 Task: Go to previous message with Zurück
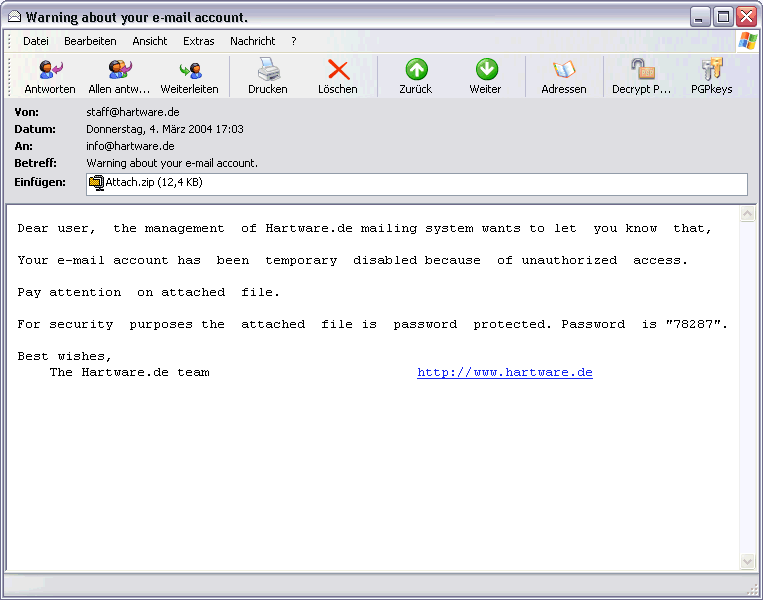coord(416,76)
